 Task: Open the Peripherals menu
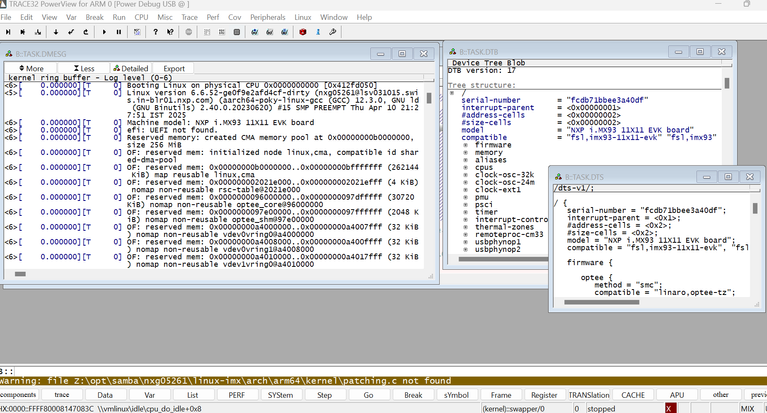pyautogui.click(x=268, y=17)
